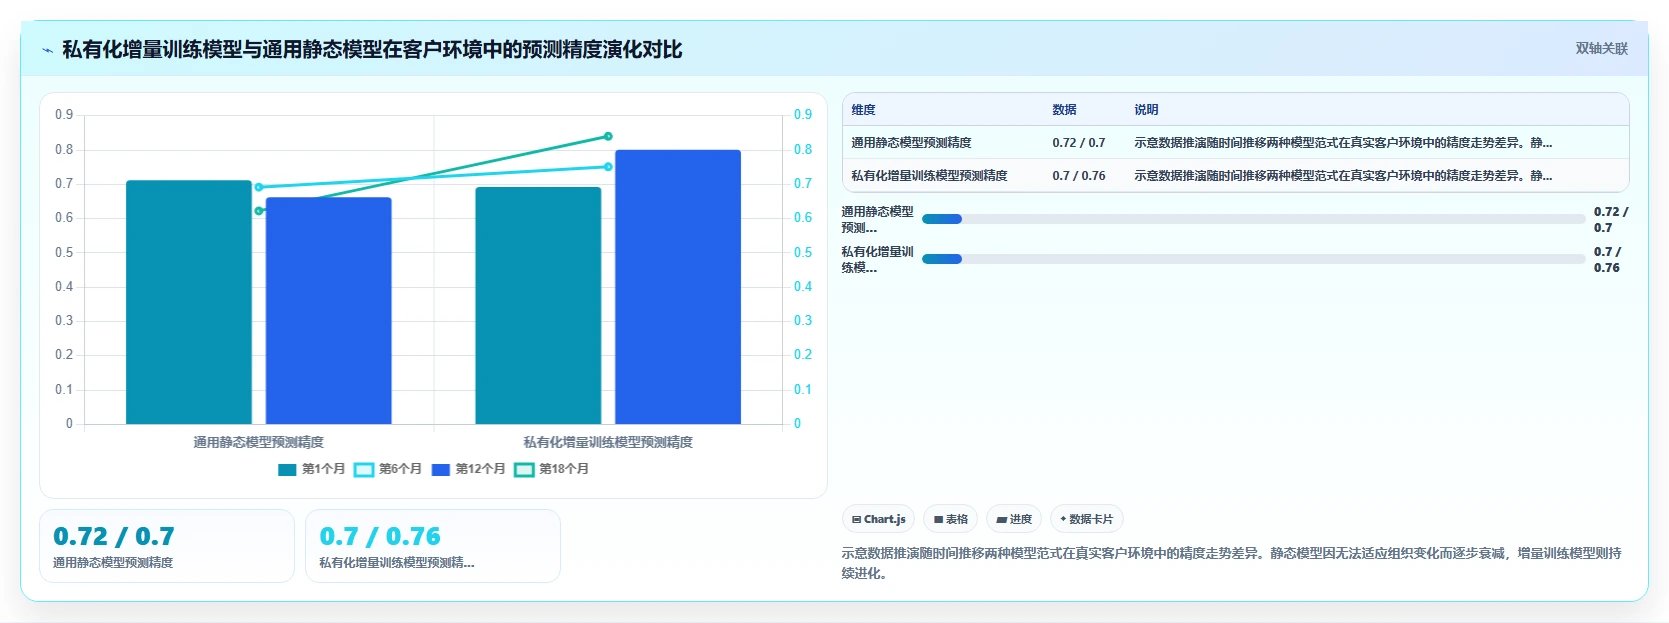Toggle the 第6个月 legend item
The width and height of the screenshot is (1669, 623).
tap(388, 469)
